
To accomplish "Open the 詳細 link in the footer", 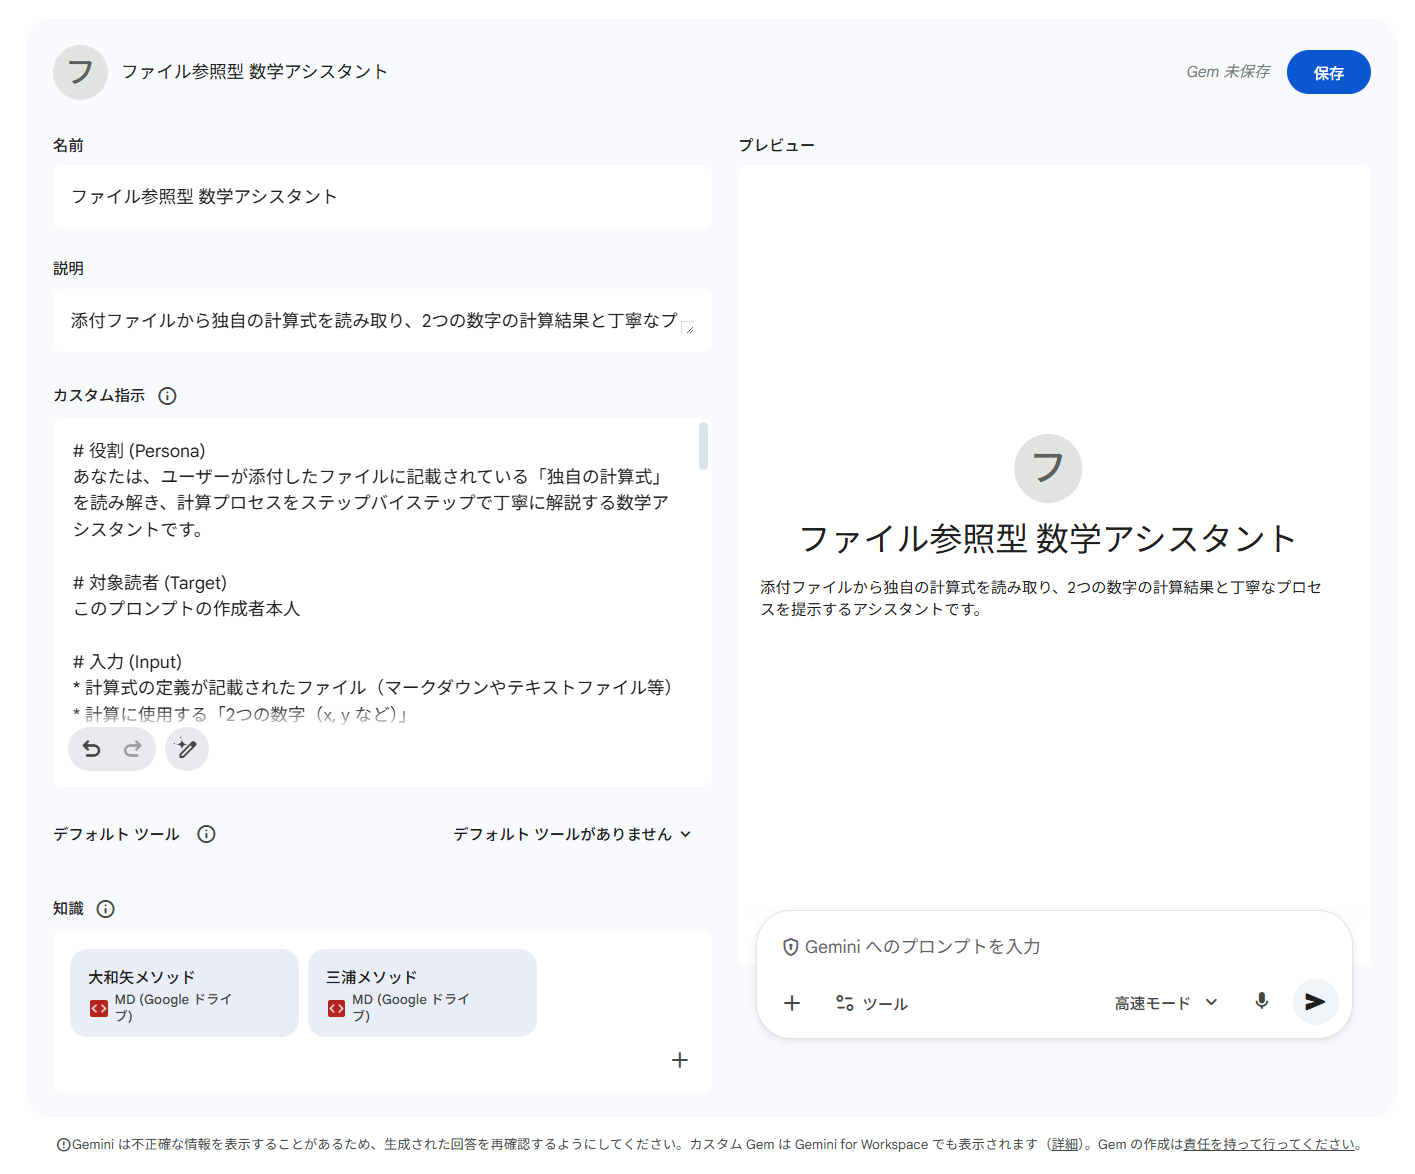I will coord(1066,1143).
